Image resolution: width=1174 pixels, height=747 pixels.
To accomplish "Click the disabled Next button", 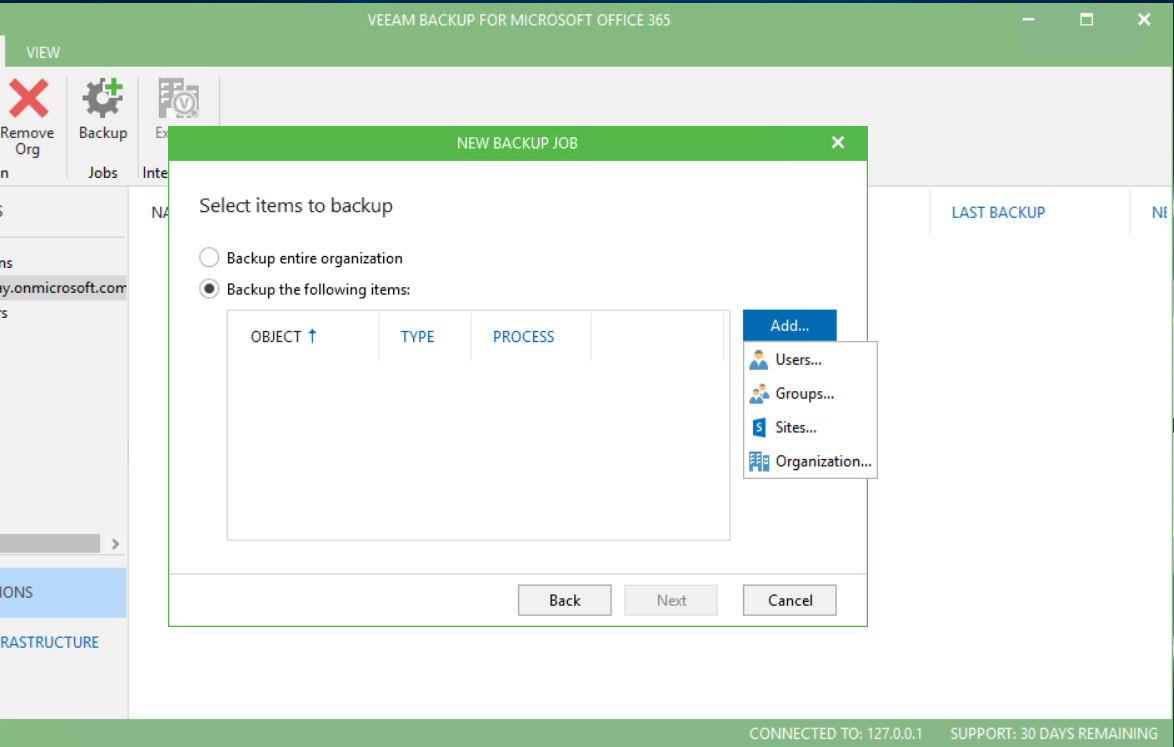I will [x=671, y=600].
